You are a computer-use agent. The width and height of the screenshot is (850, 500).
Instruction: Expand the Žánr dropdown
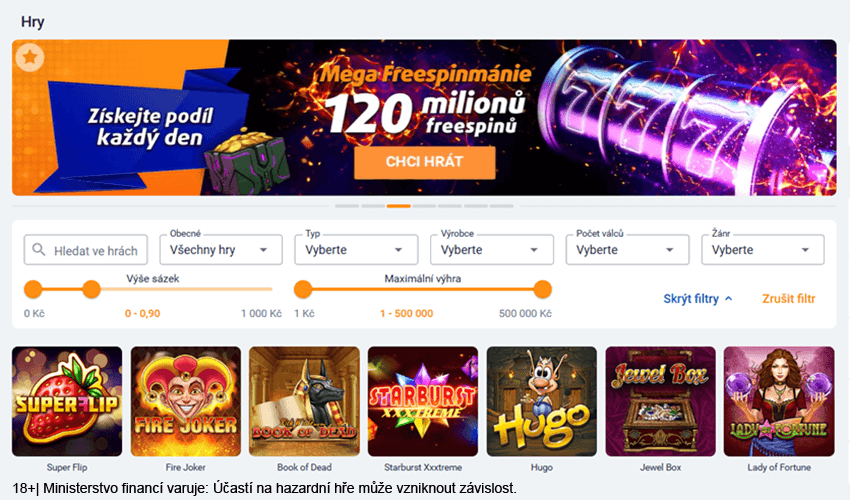(763, 250)
